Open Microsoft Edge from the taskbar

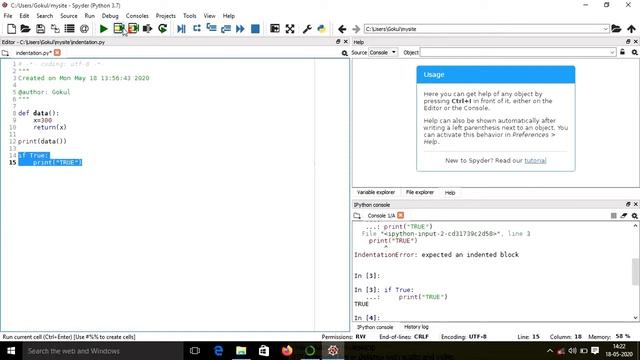click(218, 351)
